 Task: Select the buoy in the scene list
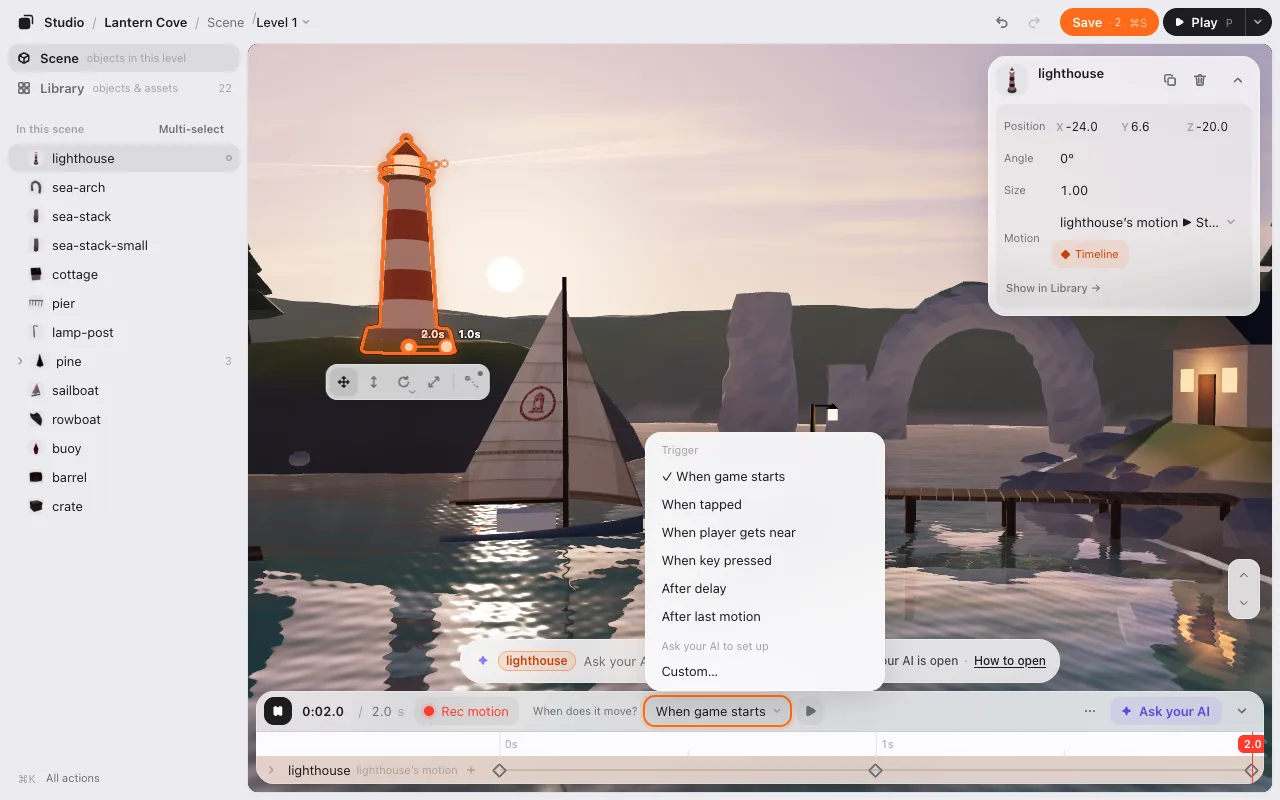click(124, 448)
